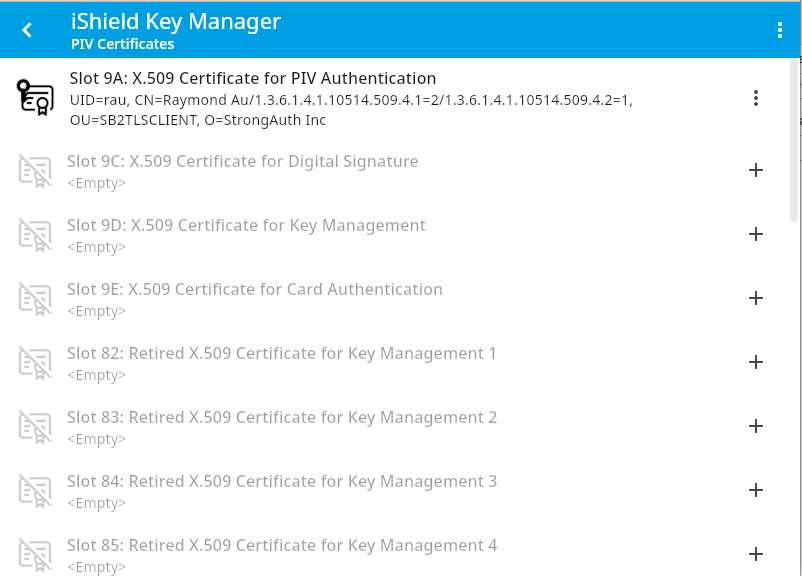802x576 pixels.
Task: Click empty certificate icon for Slot 9C
Action: pyautogui.click(x=35, y=171)
